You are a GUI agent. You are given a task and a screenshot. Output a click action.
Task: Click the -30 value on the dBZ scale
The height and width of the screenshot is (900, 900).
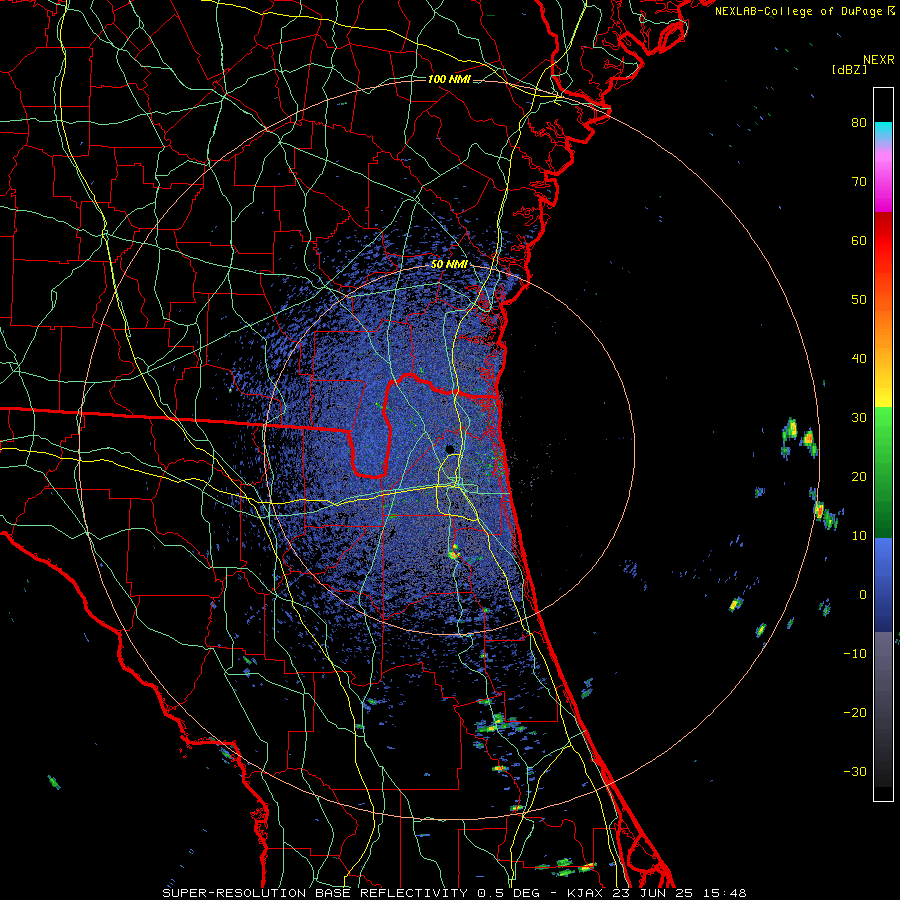coord(855,771)
